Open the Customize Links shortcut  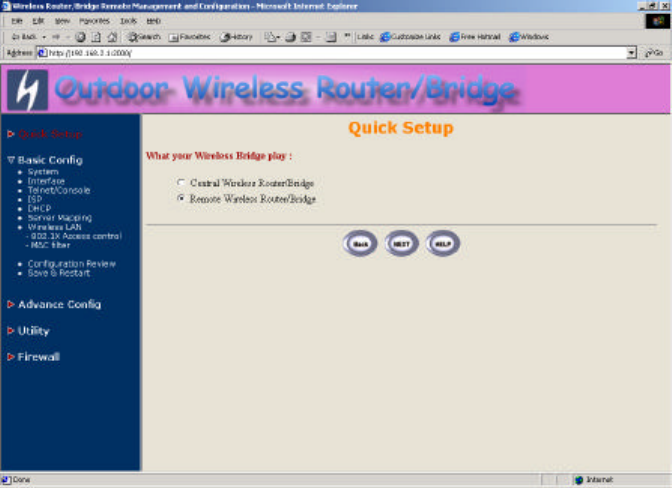click(411, 37)
